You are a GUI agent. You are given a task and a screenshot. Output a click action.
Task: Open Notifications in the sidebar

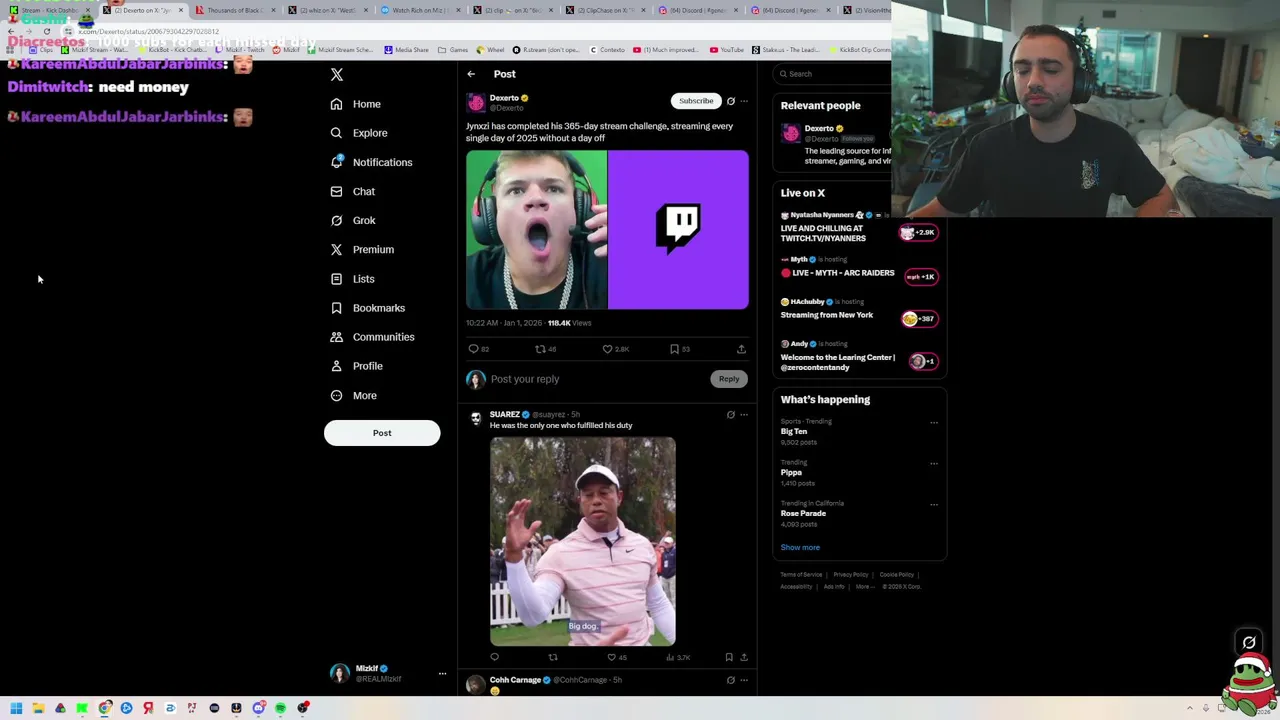coord(371,162)
